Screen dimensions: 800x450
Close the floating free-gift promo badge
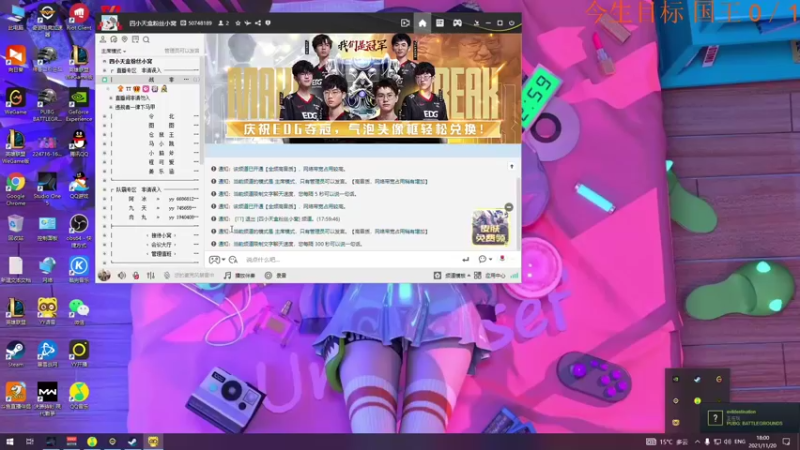(509, 207)
